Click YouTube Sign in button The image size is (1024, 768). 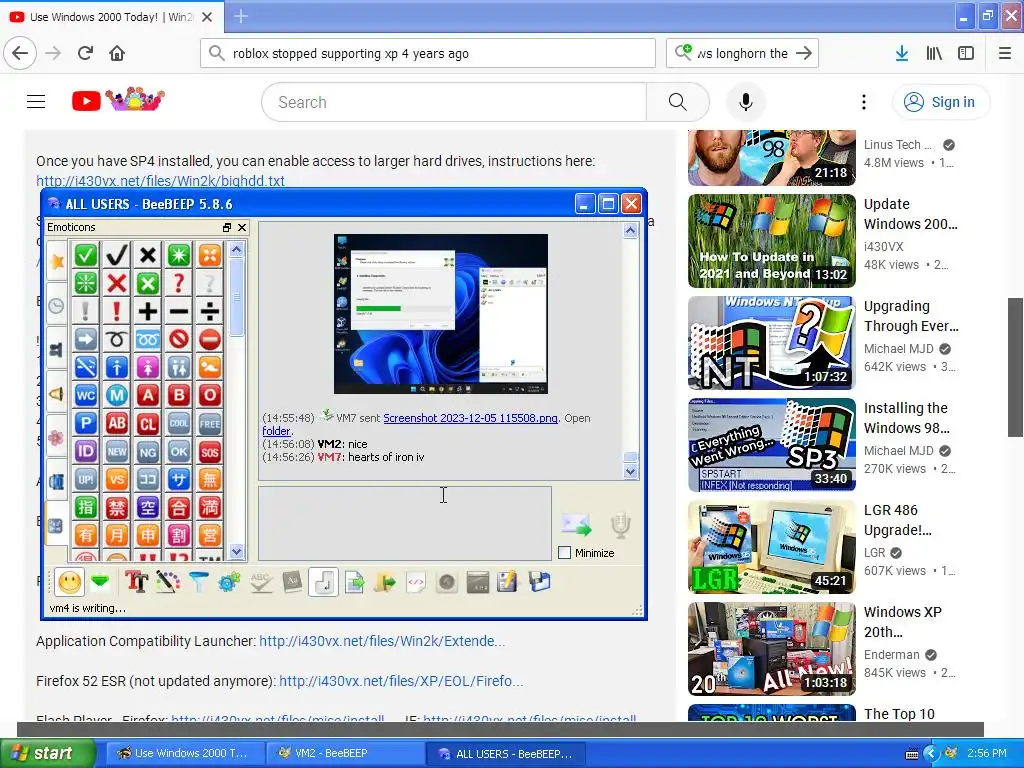tap(941, 102)
